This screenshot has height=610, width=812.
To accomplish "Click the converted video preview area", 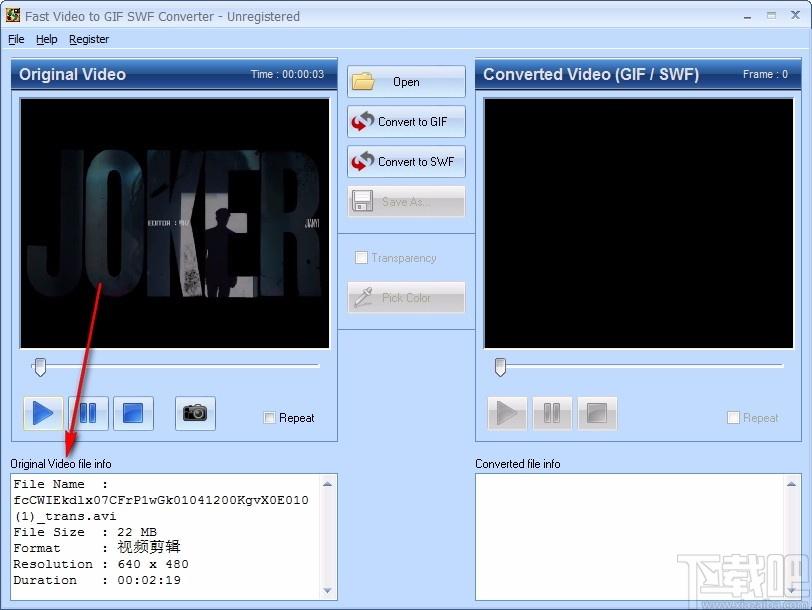I will coord(639,223).
